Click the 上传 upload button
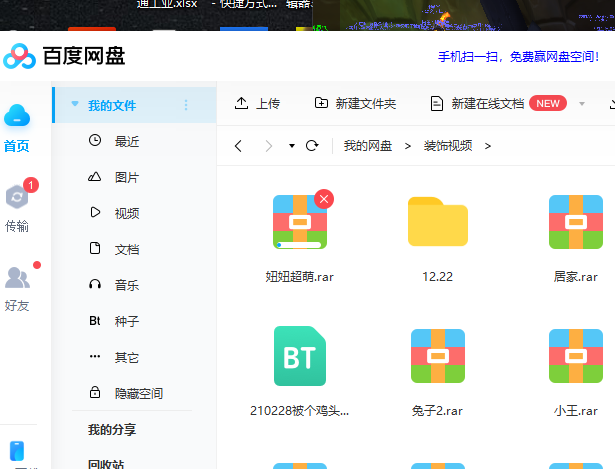615x469 pixels. pyautogui.click(x=257, y=103)
